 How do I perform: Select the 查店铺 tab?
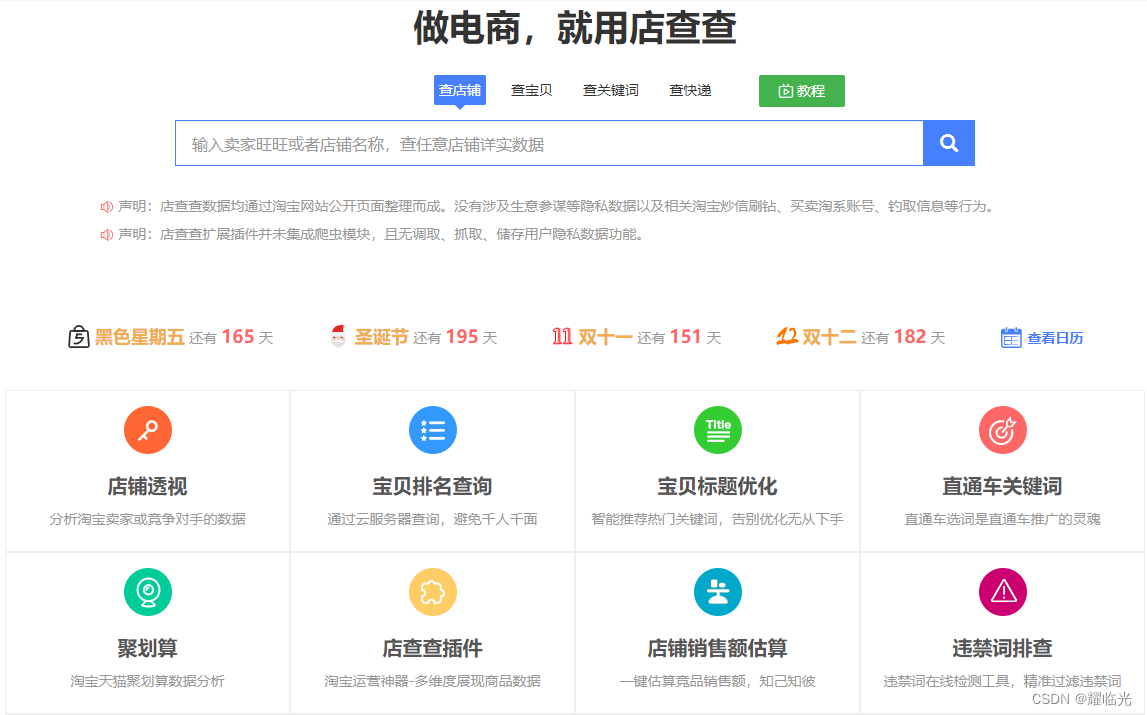459,90
